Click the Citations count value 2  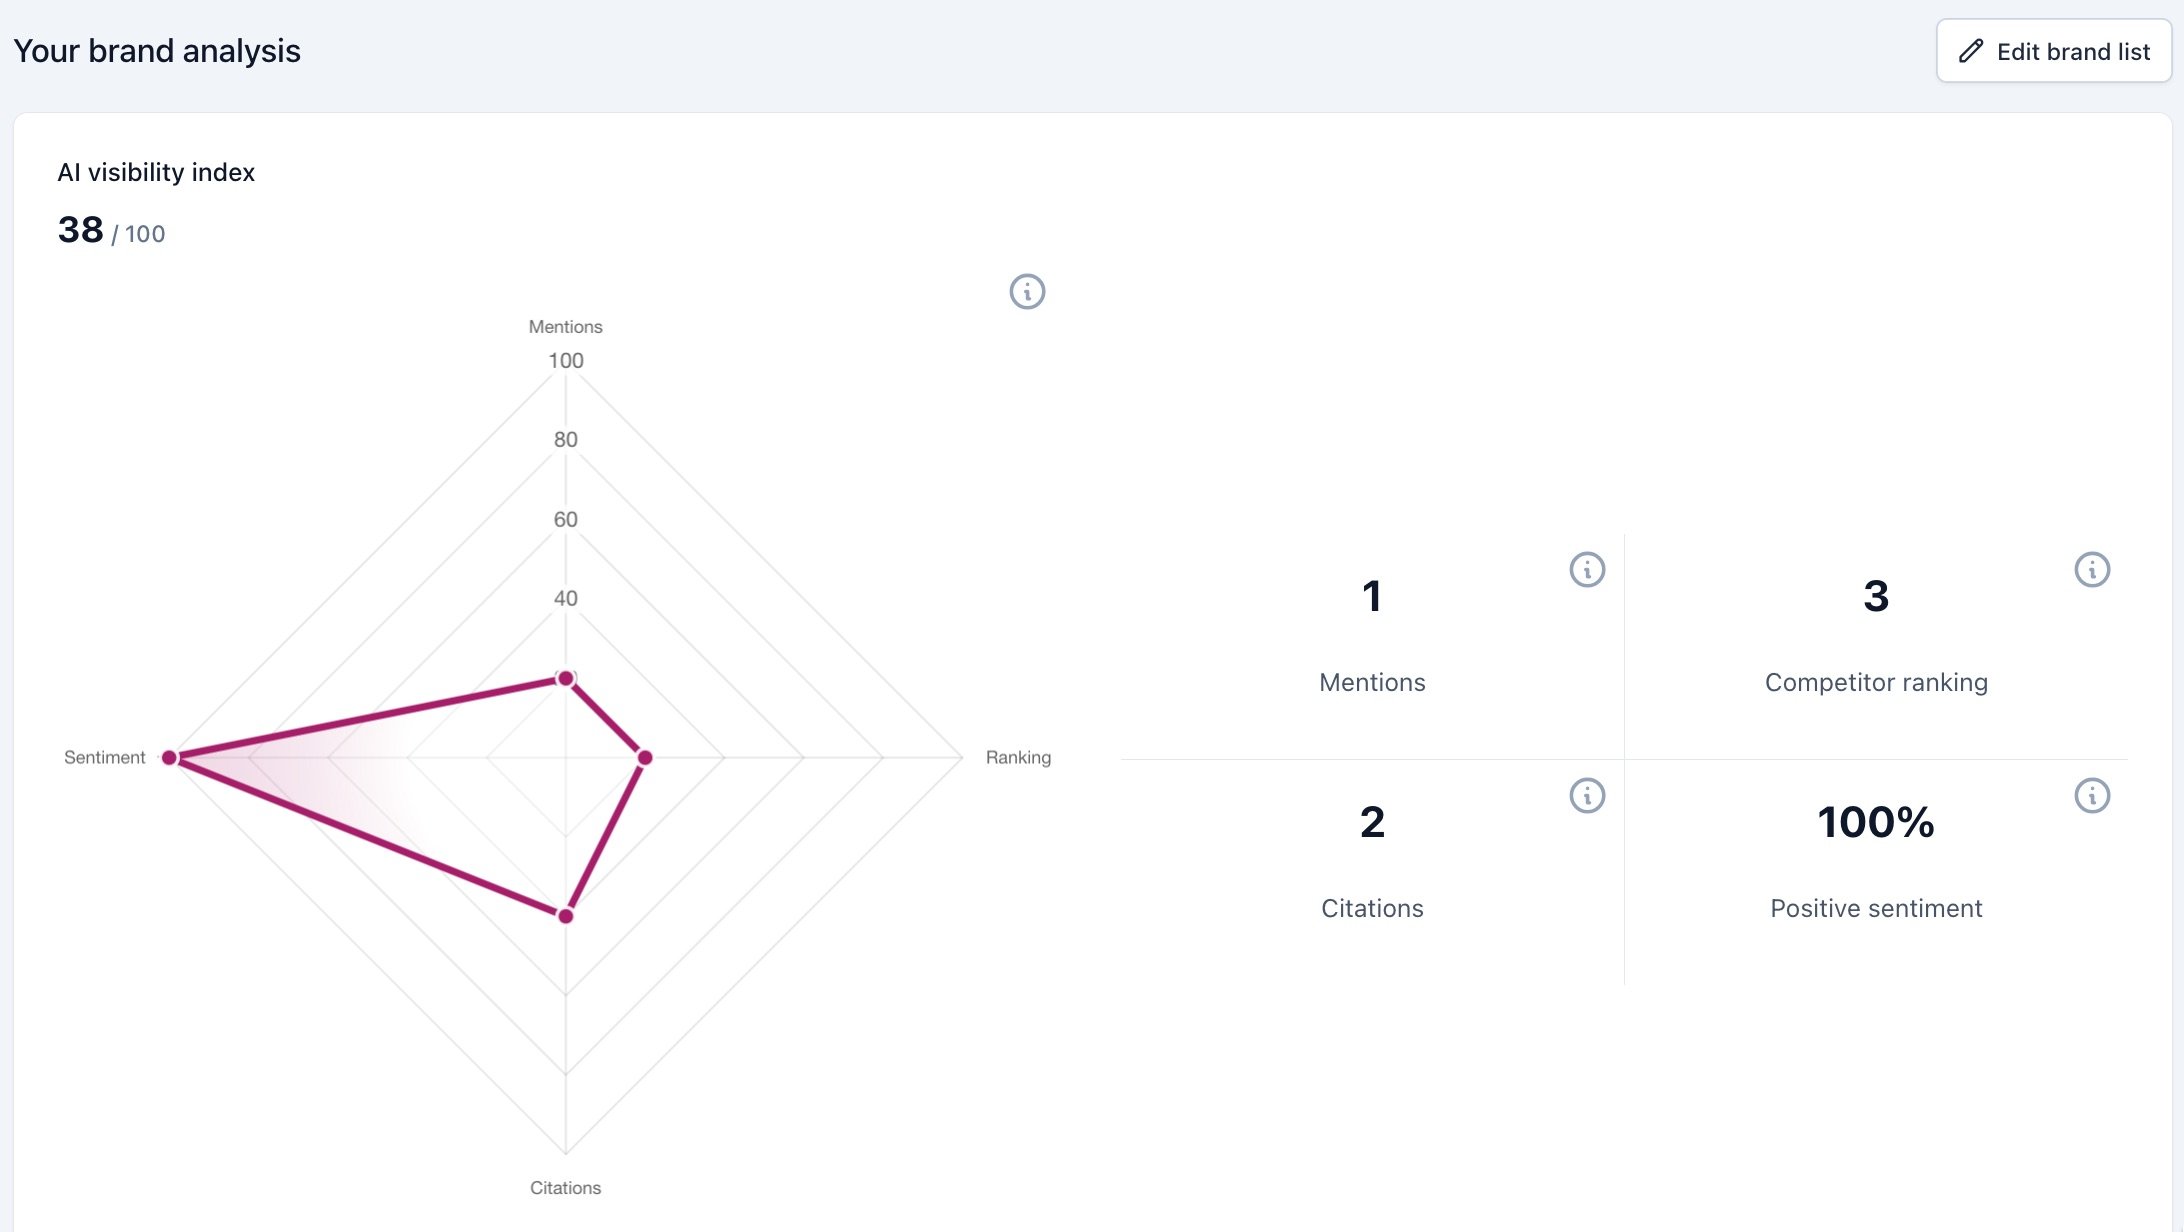[1372, 823]
